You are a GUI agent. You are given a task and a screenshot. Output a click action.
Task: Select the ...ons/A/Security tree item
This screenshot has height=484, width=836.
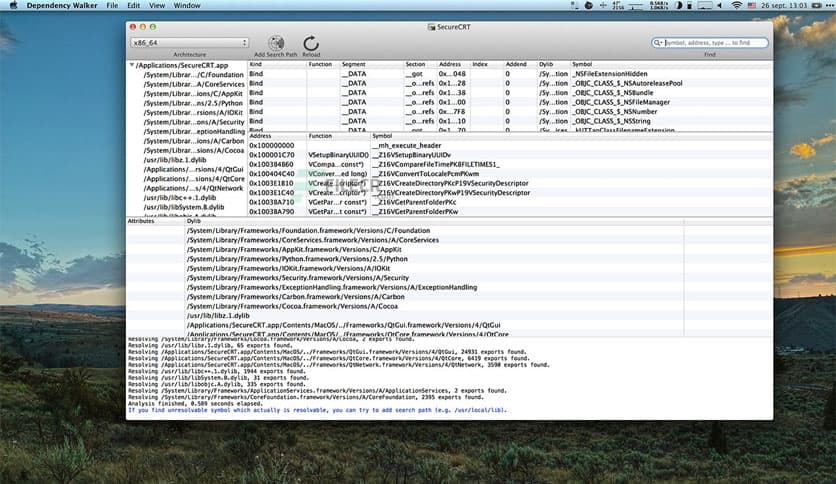coord(194,122)
